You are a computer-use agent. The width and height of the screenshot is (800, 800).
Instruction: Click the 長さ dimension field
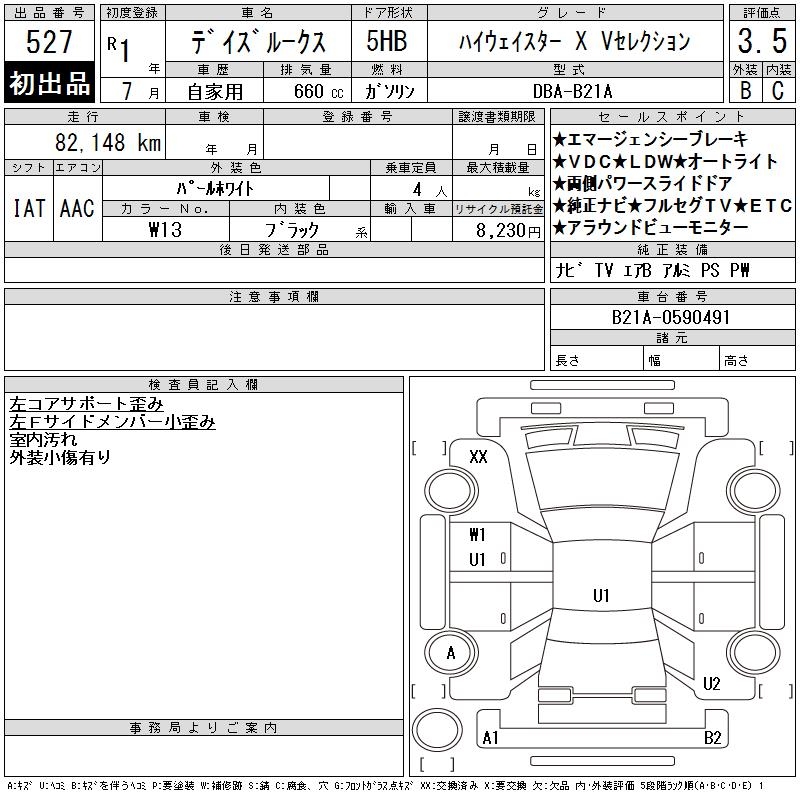coord(596,358)
